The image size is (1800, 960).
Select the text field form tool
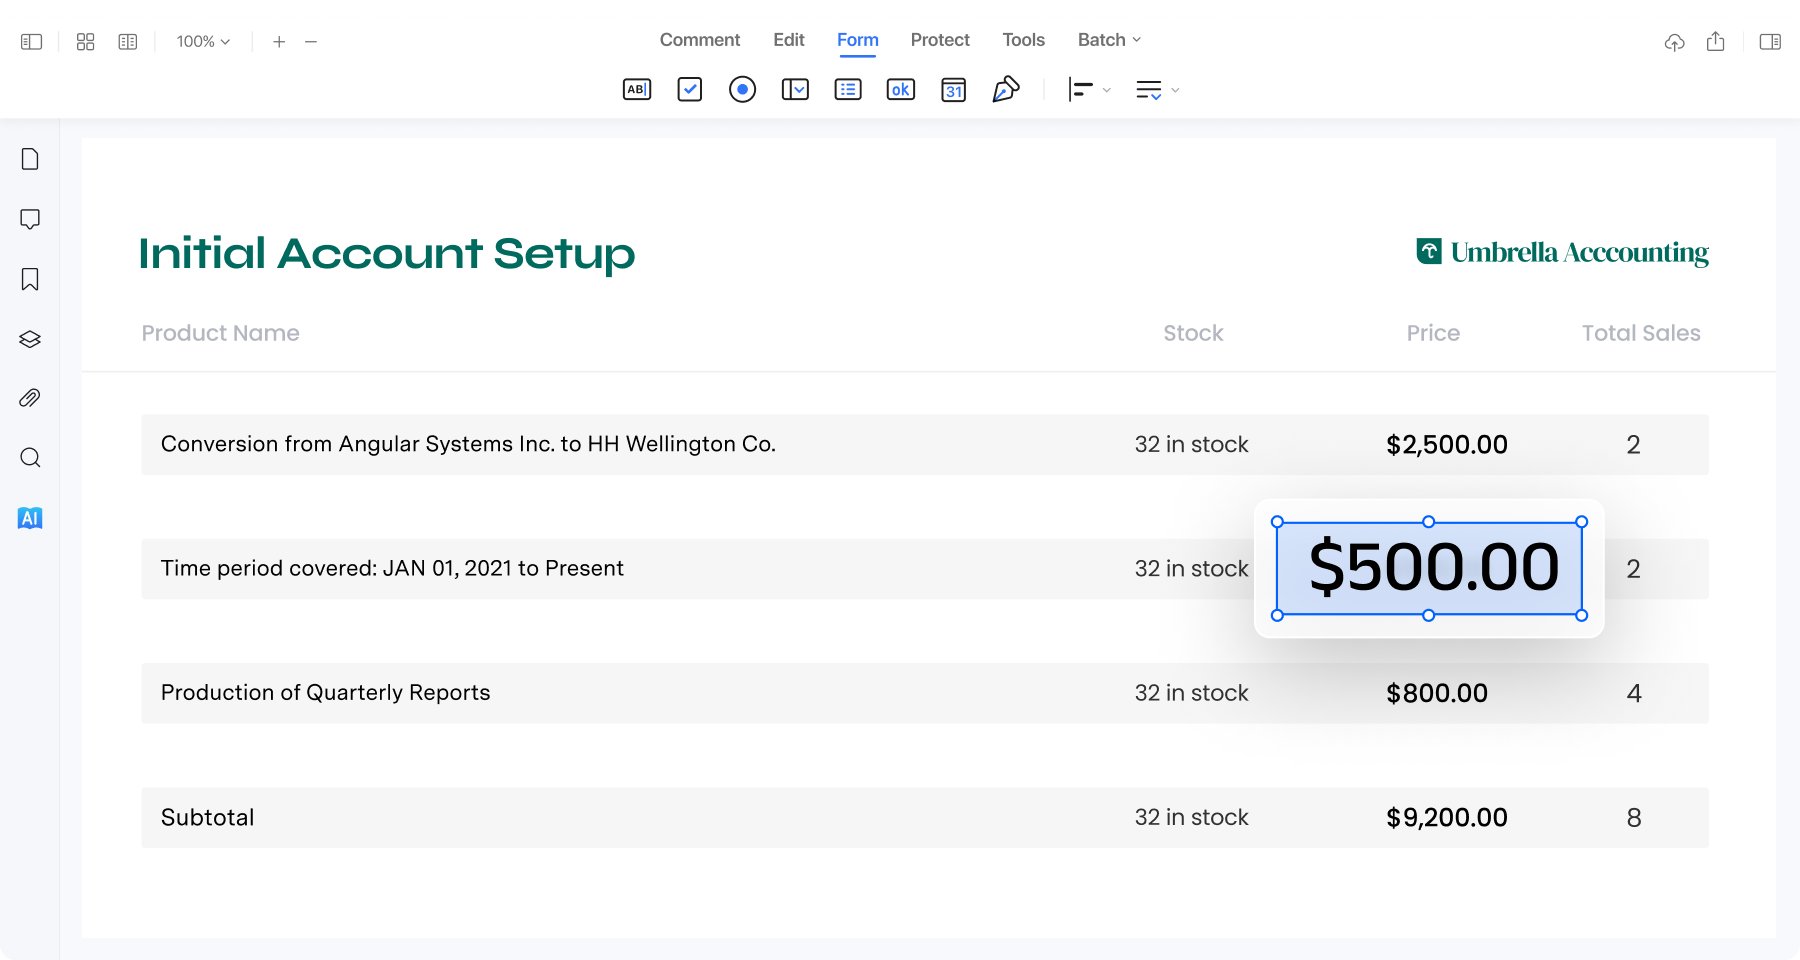[637, 90]
